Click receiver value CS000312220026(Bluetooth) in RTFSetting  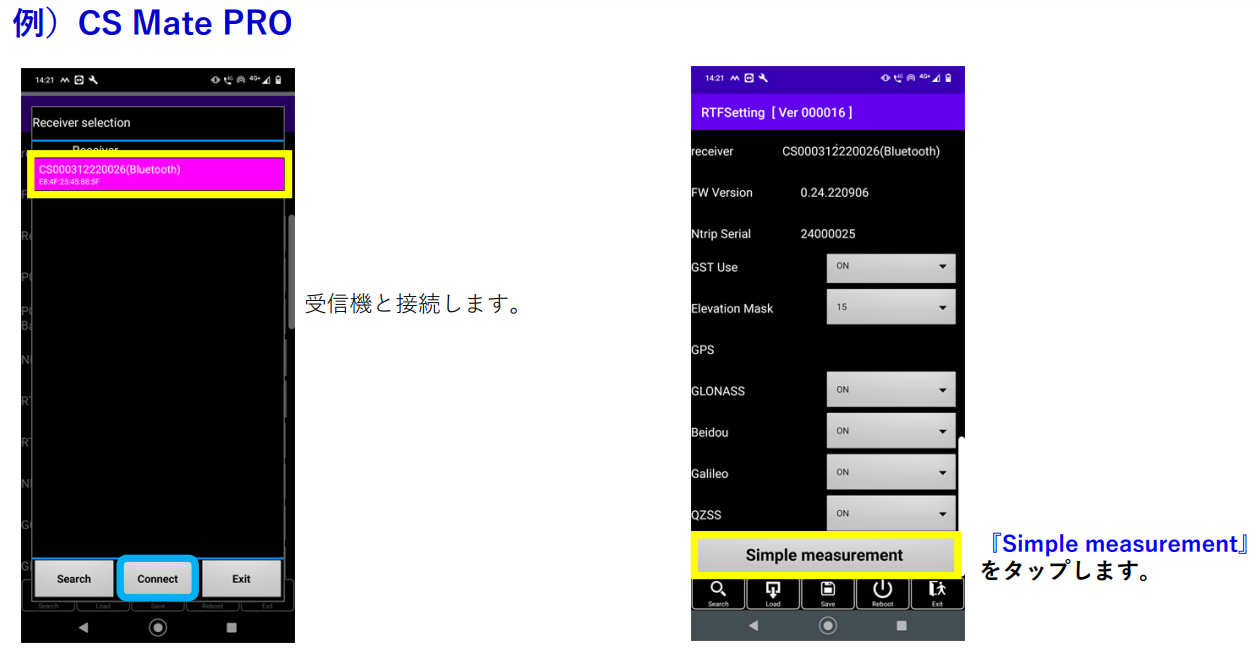[x=861, y=151]
